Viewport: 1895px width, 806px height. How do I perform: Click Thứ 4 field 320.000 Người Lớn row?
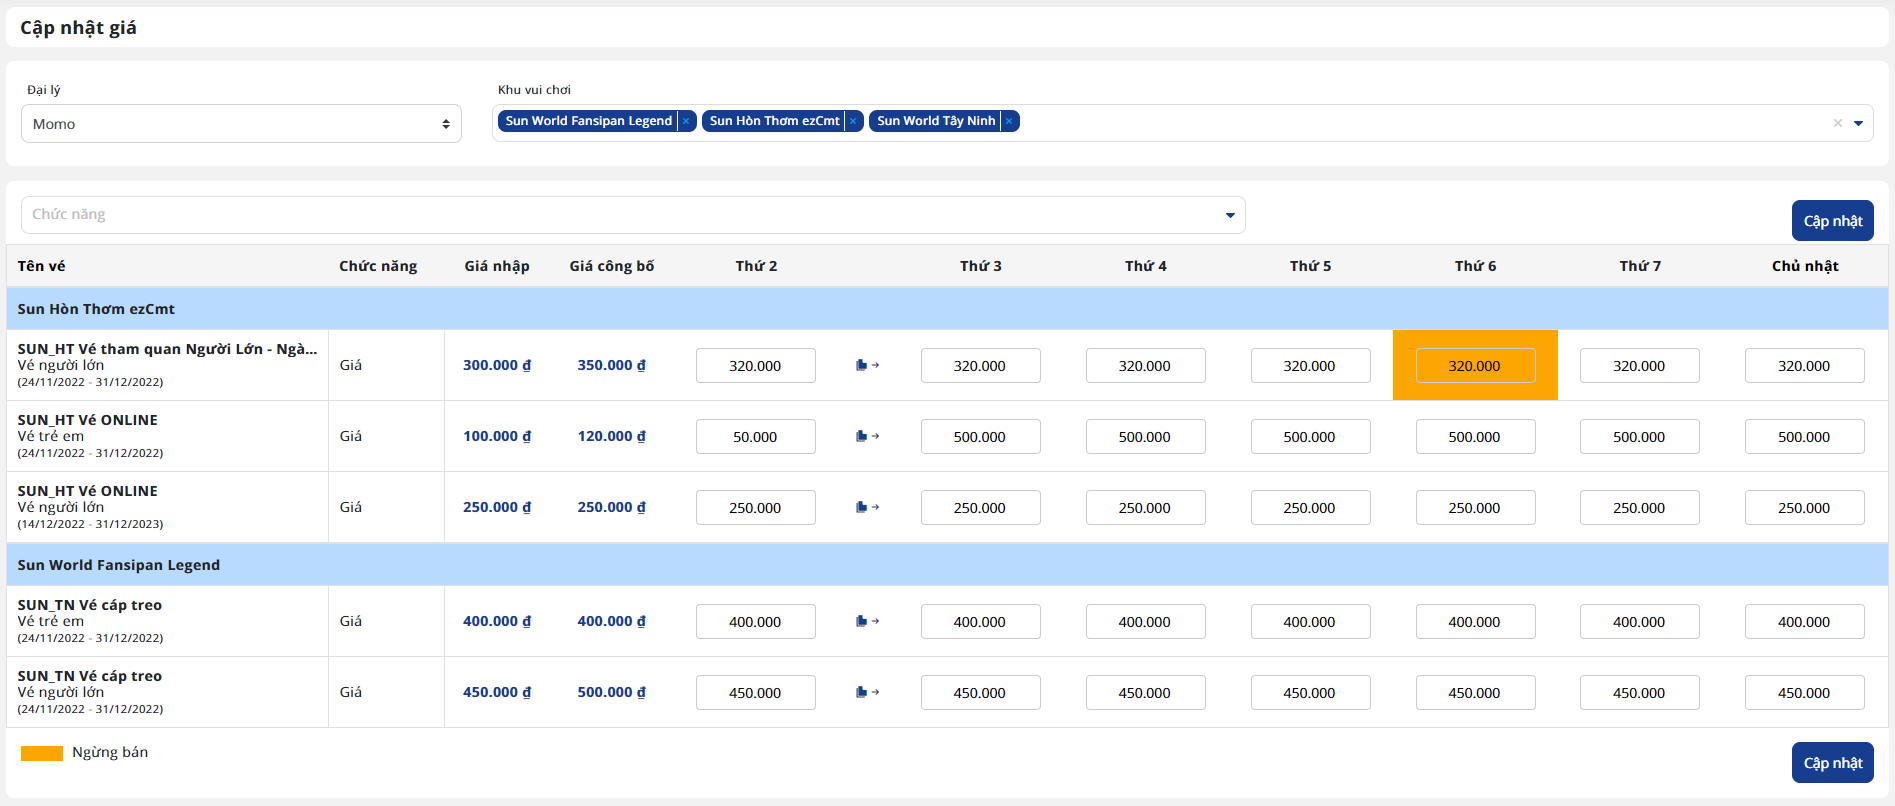coord(1145,366)
